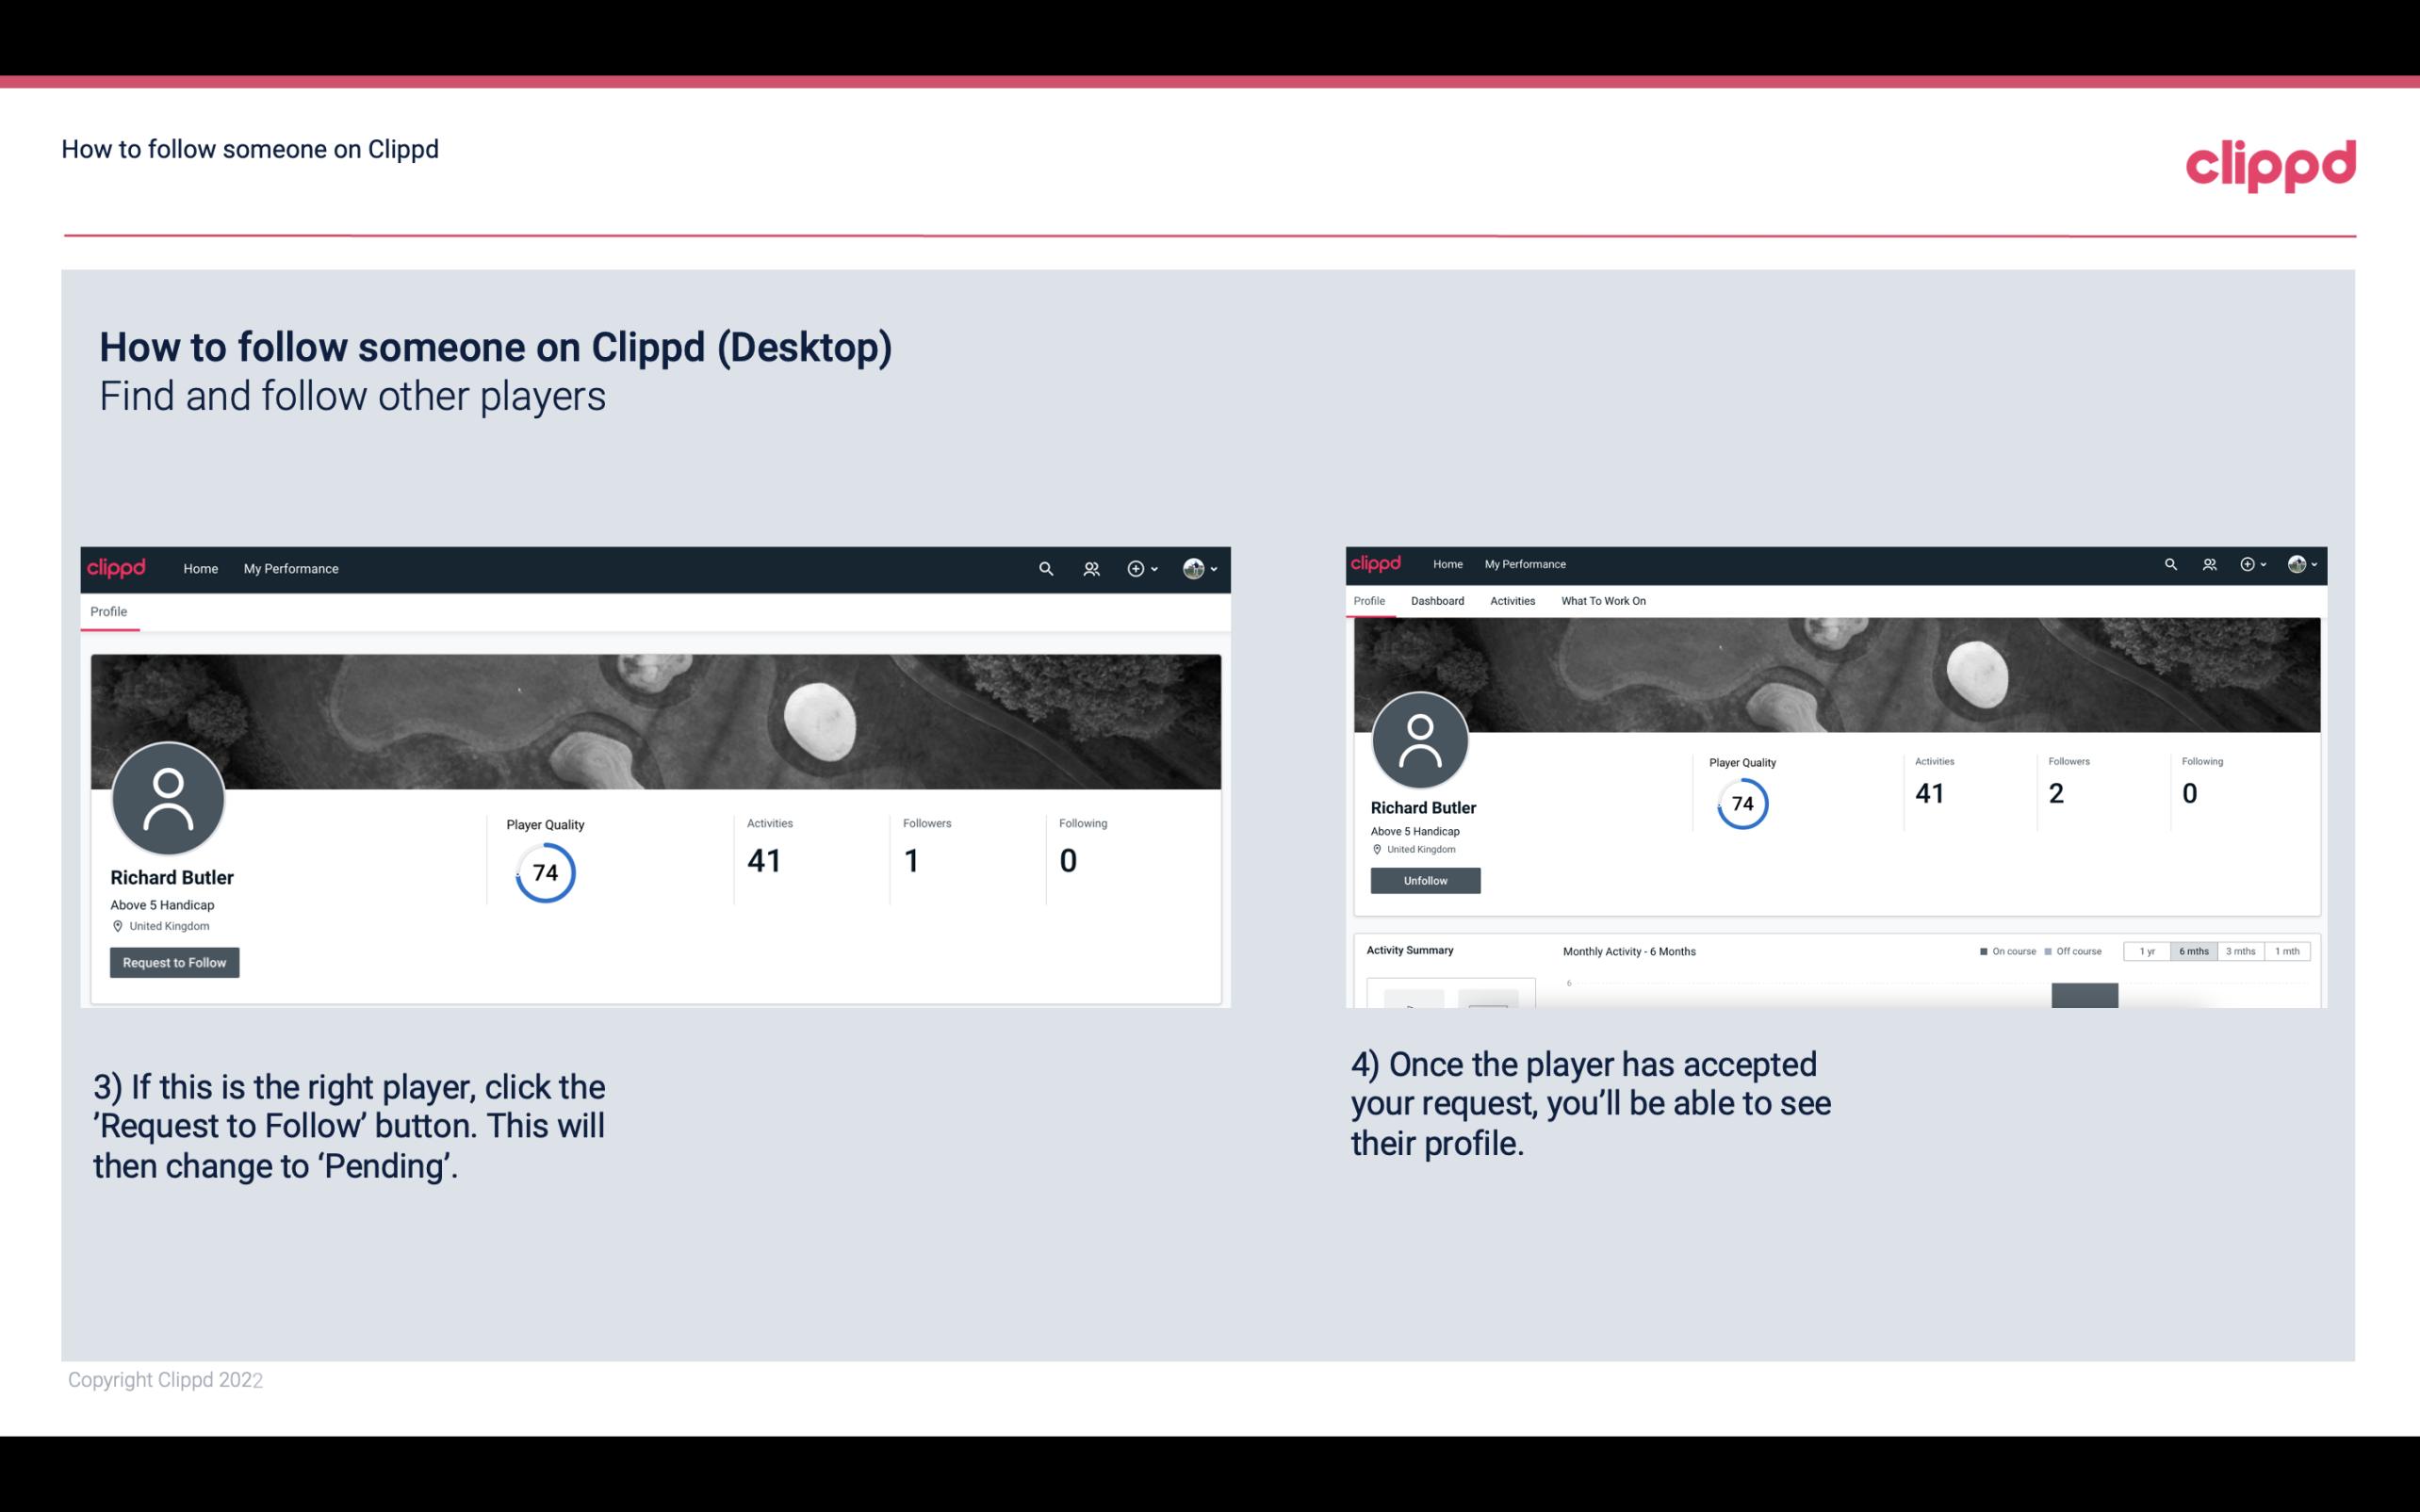The height and width of the screenshot is (1512, 2420).
Task: Click the 'What To Work On' tab
Action: point(1603,601)
